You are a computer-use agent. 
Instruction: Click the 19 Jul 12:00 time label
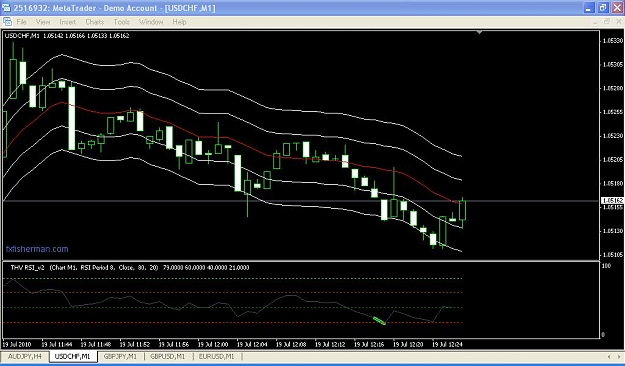(x=213, y=344)
